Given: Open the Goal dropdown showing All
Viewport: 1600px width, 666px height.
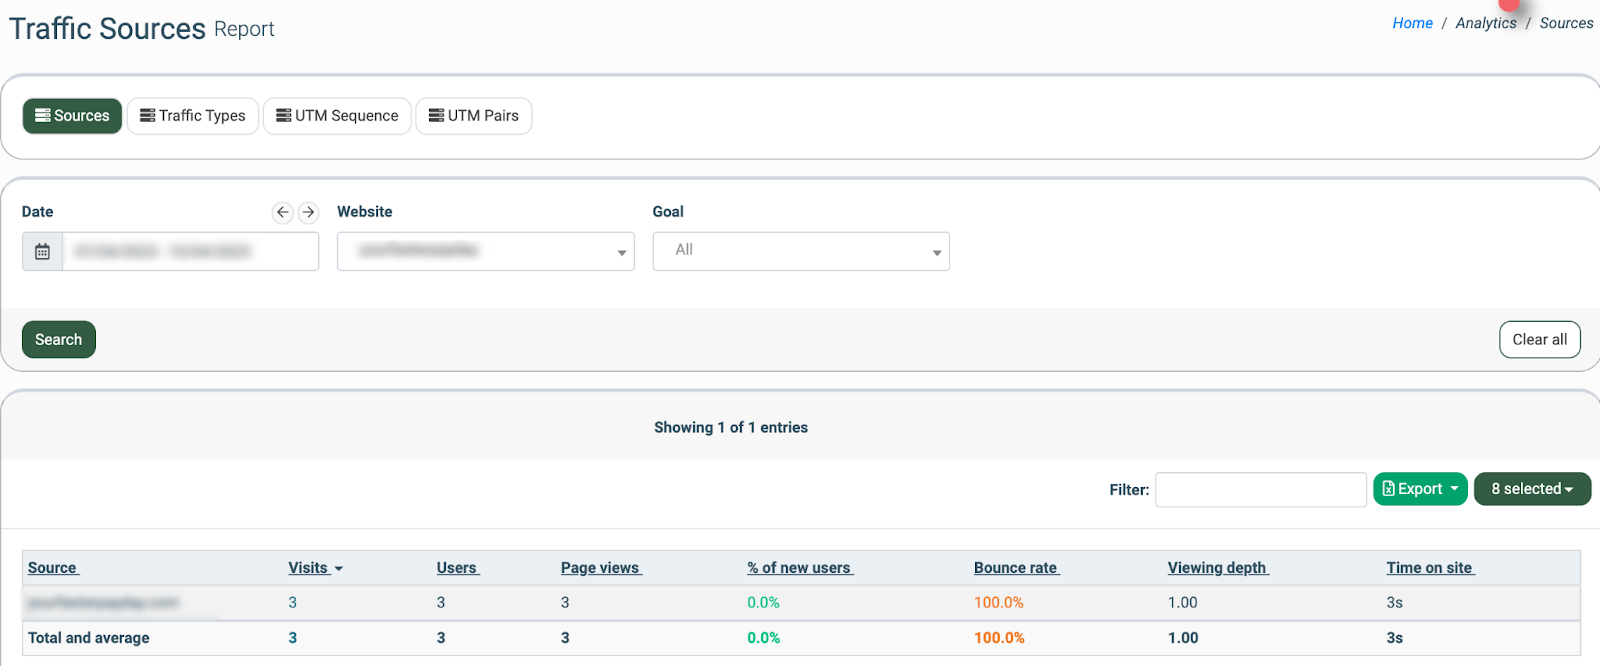Looking at the screenshot, I should click(x=801, y=251).
